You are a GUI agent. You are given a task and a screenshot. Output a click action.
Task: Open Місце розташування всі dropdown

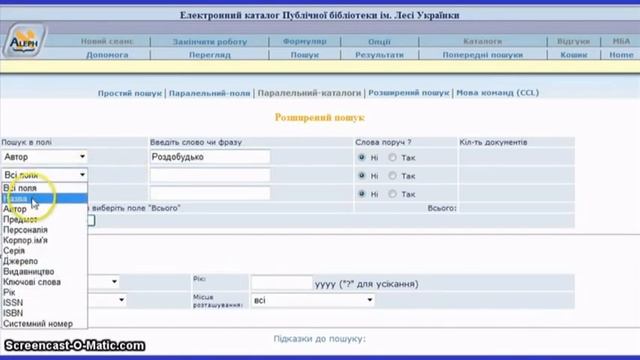313,300
